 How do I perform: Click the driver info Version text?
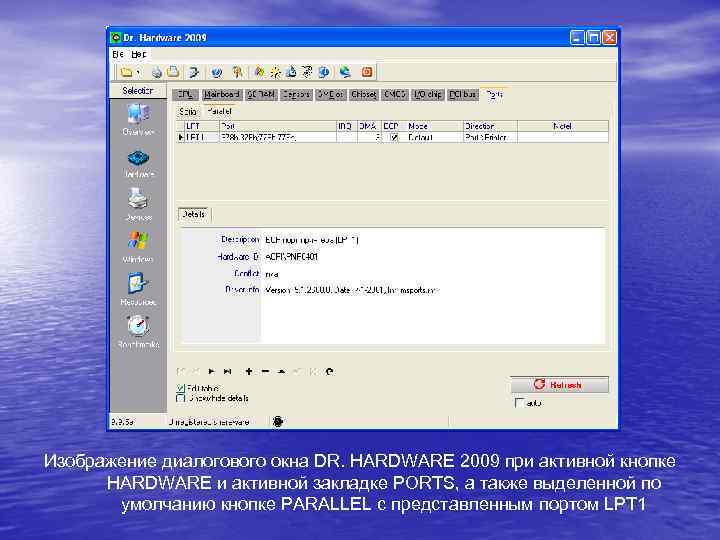(x=352, y=290)
